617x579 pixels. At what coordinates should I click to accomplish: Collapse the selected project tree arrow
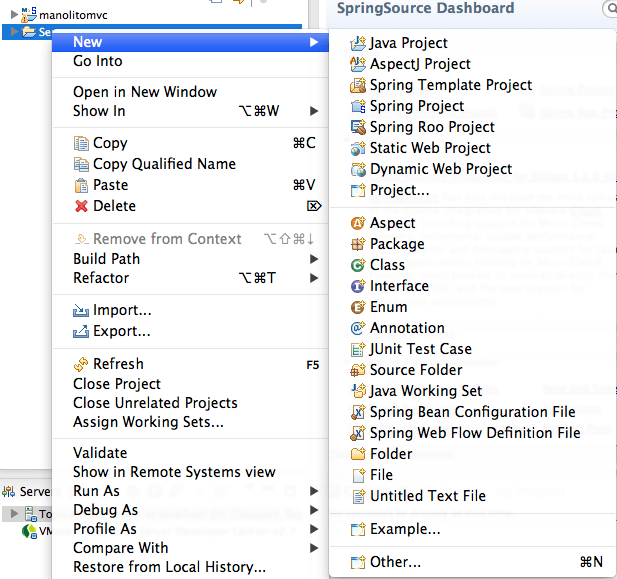click(x=14, y=31)
